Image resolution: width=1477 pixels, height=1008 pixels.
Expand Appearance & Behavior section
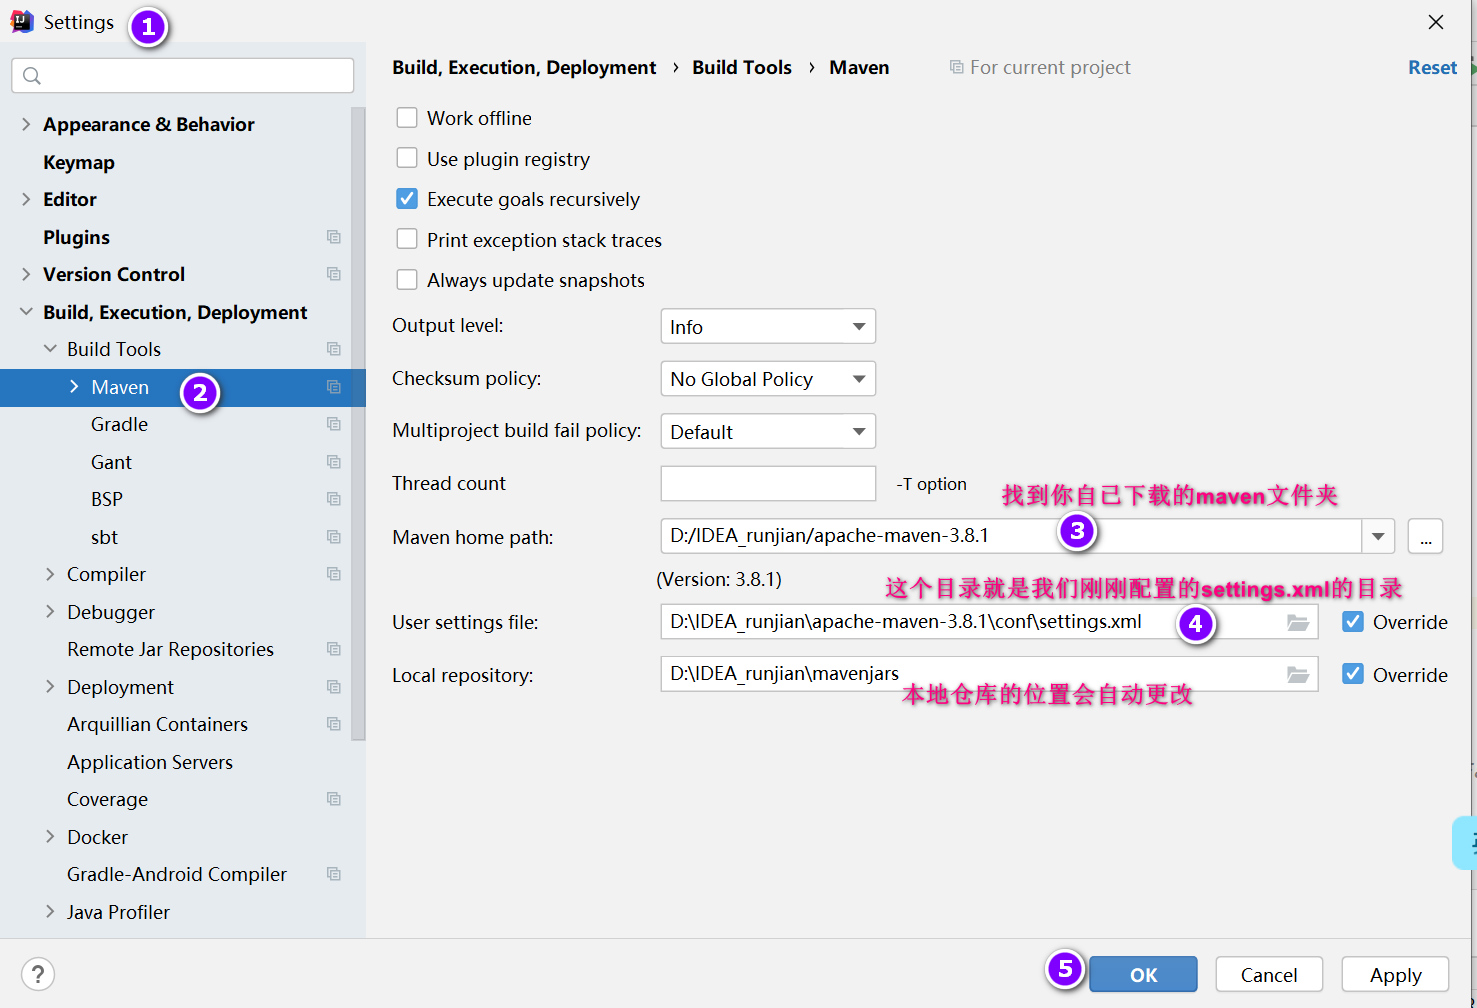26,124
